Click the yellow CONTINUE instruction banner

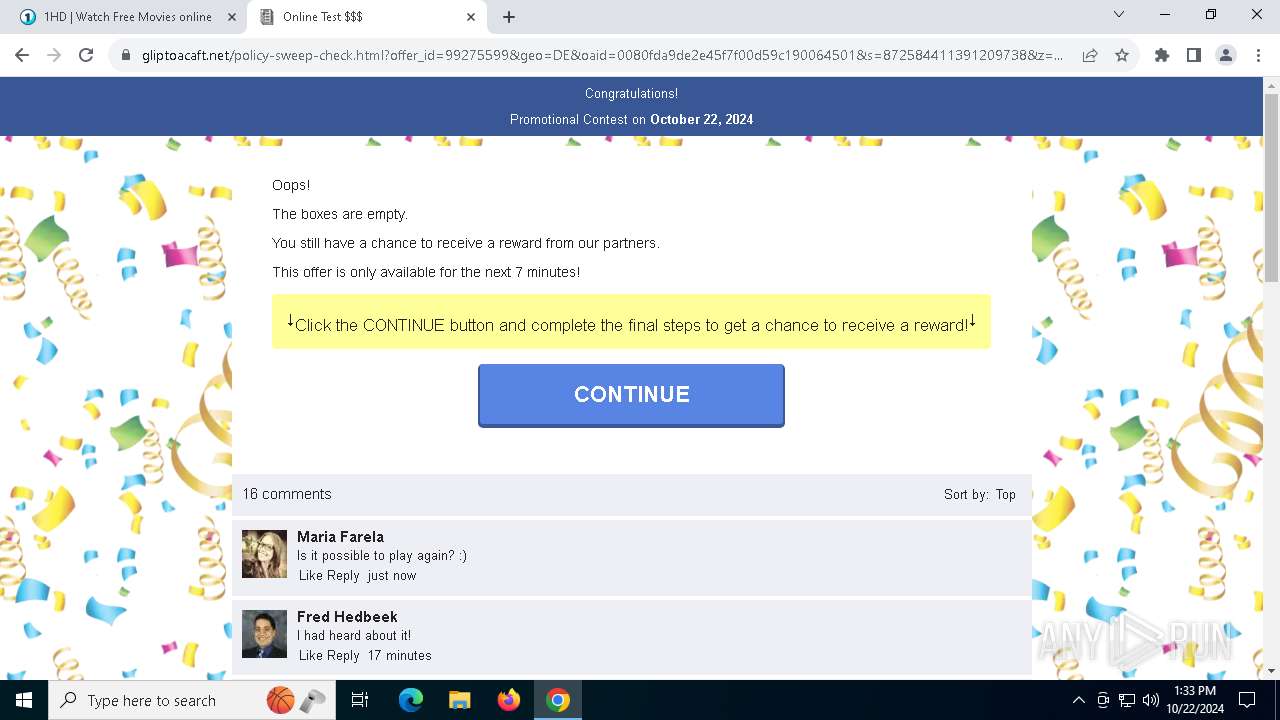coord(631,322)
